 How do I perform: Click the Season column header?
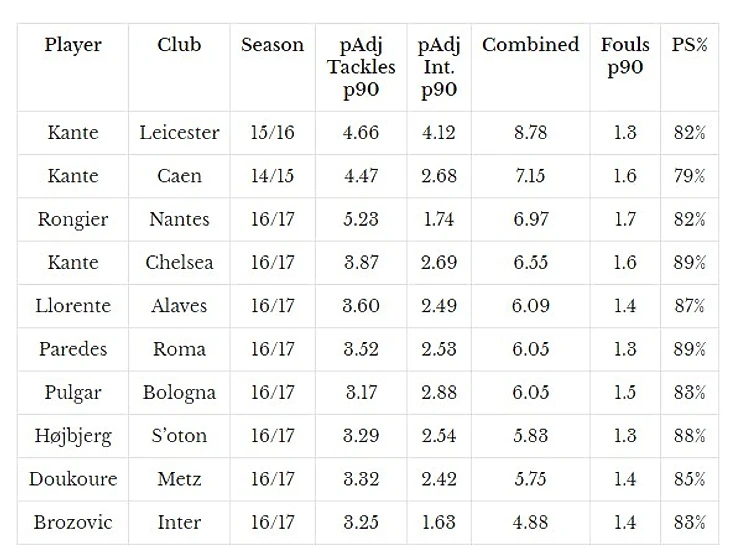point(272,46)
